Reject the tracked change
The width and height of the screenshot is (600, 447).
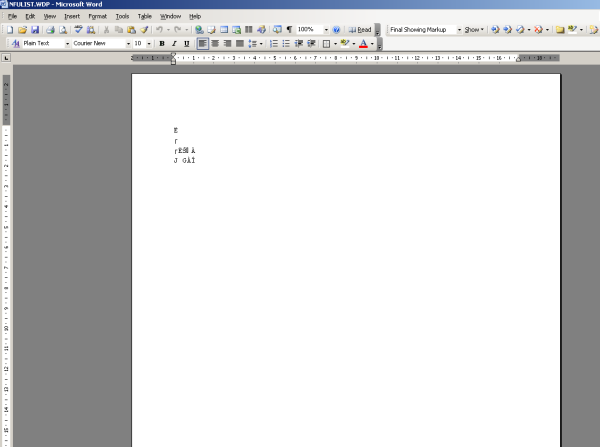tap(538, 29)
